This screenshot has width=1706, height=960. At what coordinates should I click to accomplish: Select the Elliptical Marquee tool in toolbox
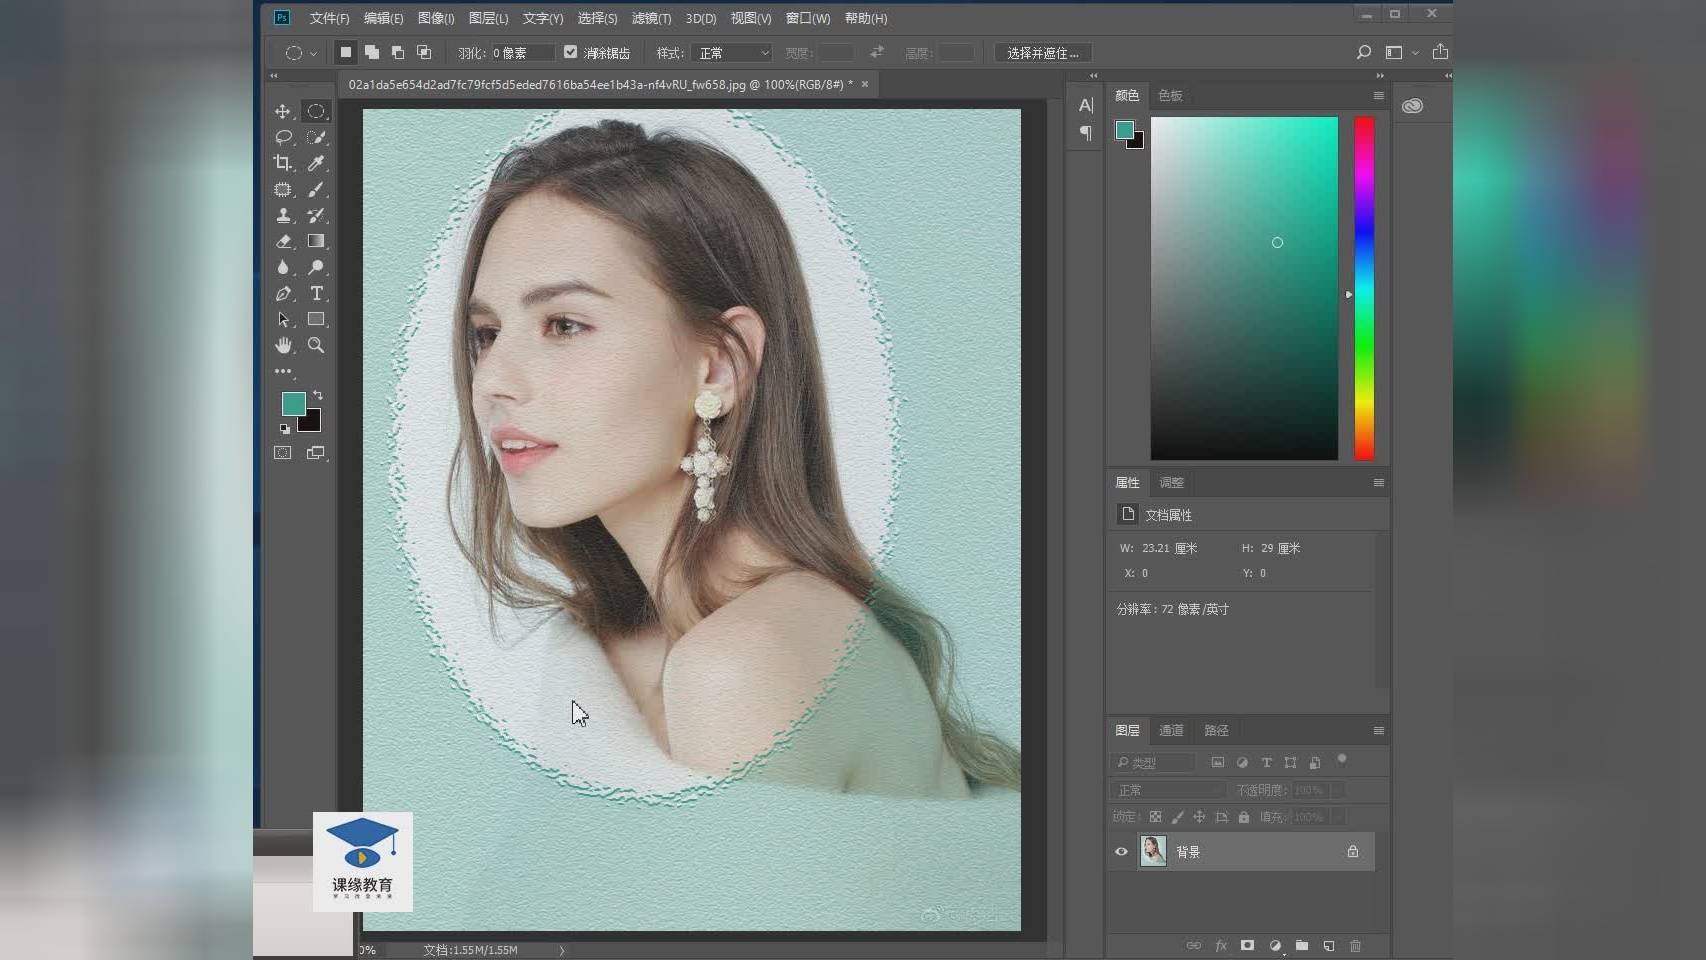[x=316, y=111]
